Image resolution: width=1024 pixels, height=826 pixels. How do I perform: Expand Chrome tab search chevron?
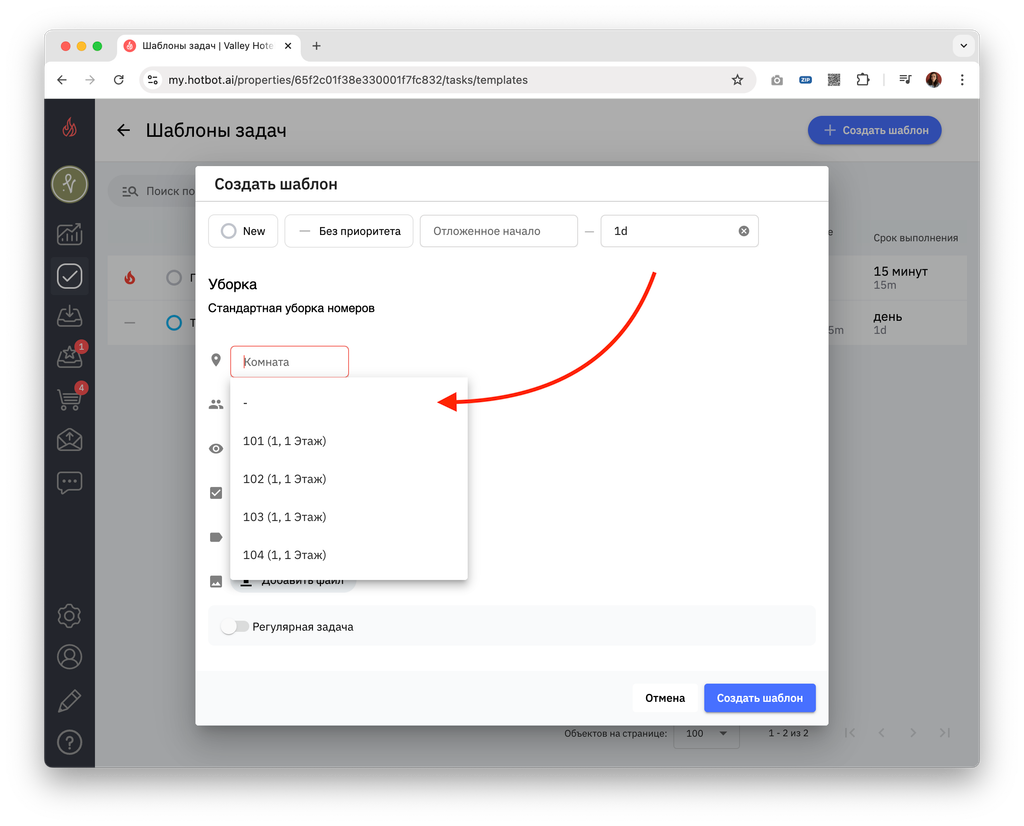click(963, 46)
